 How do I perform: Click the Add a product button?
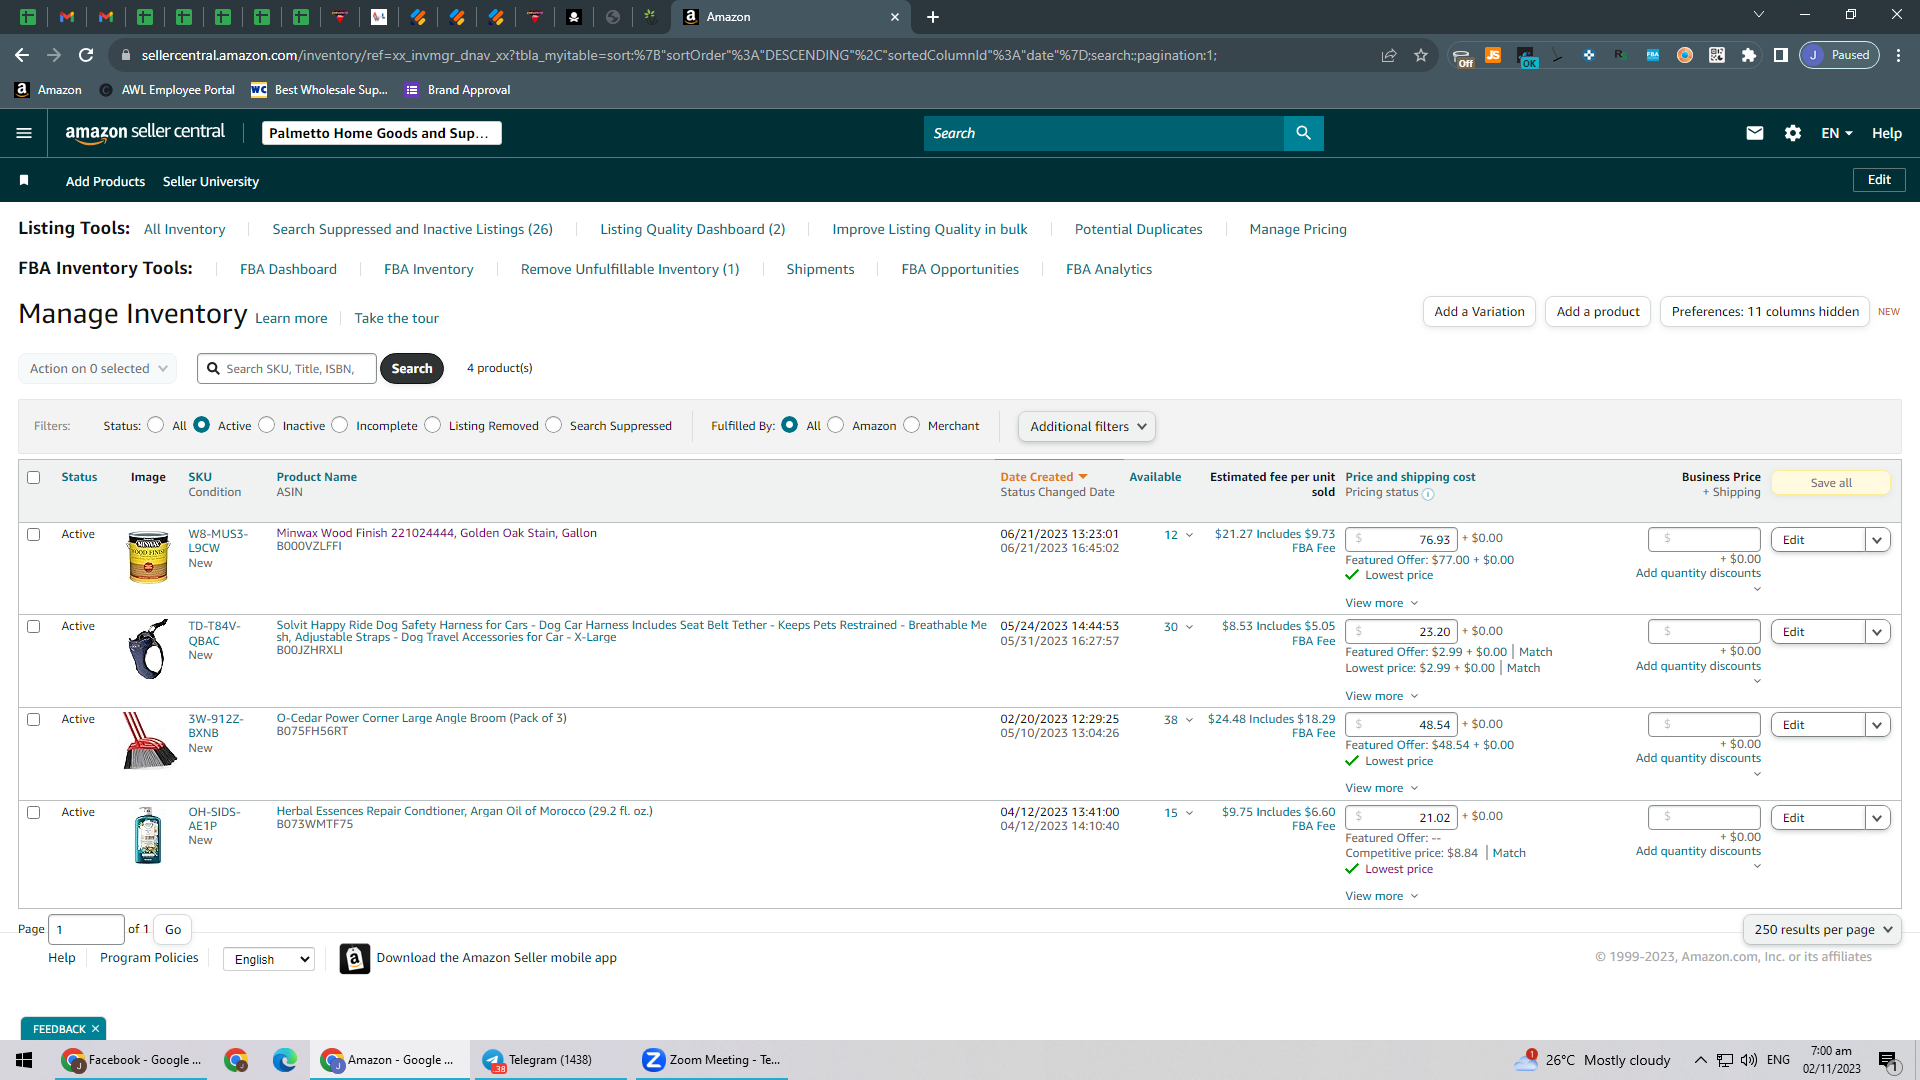point(1598,312)
